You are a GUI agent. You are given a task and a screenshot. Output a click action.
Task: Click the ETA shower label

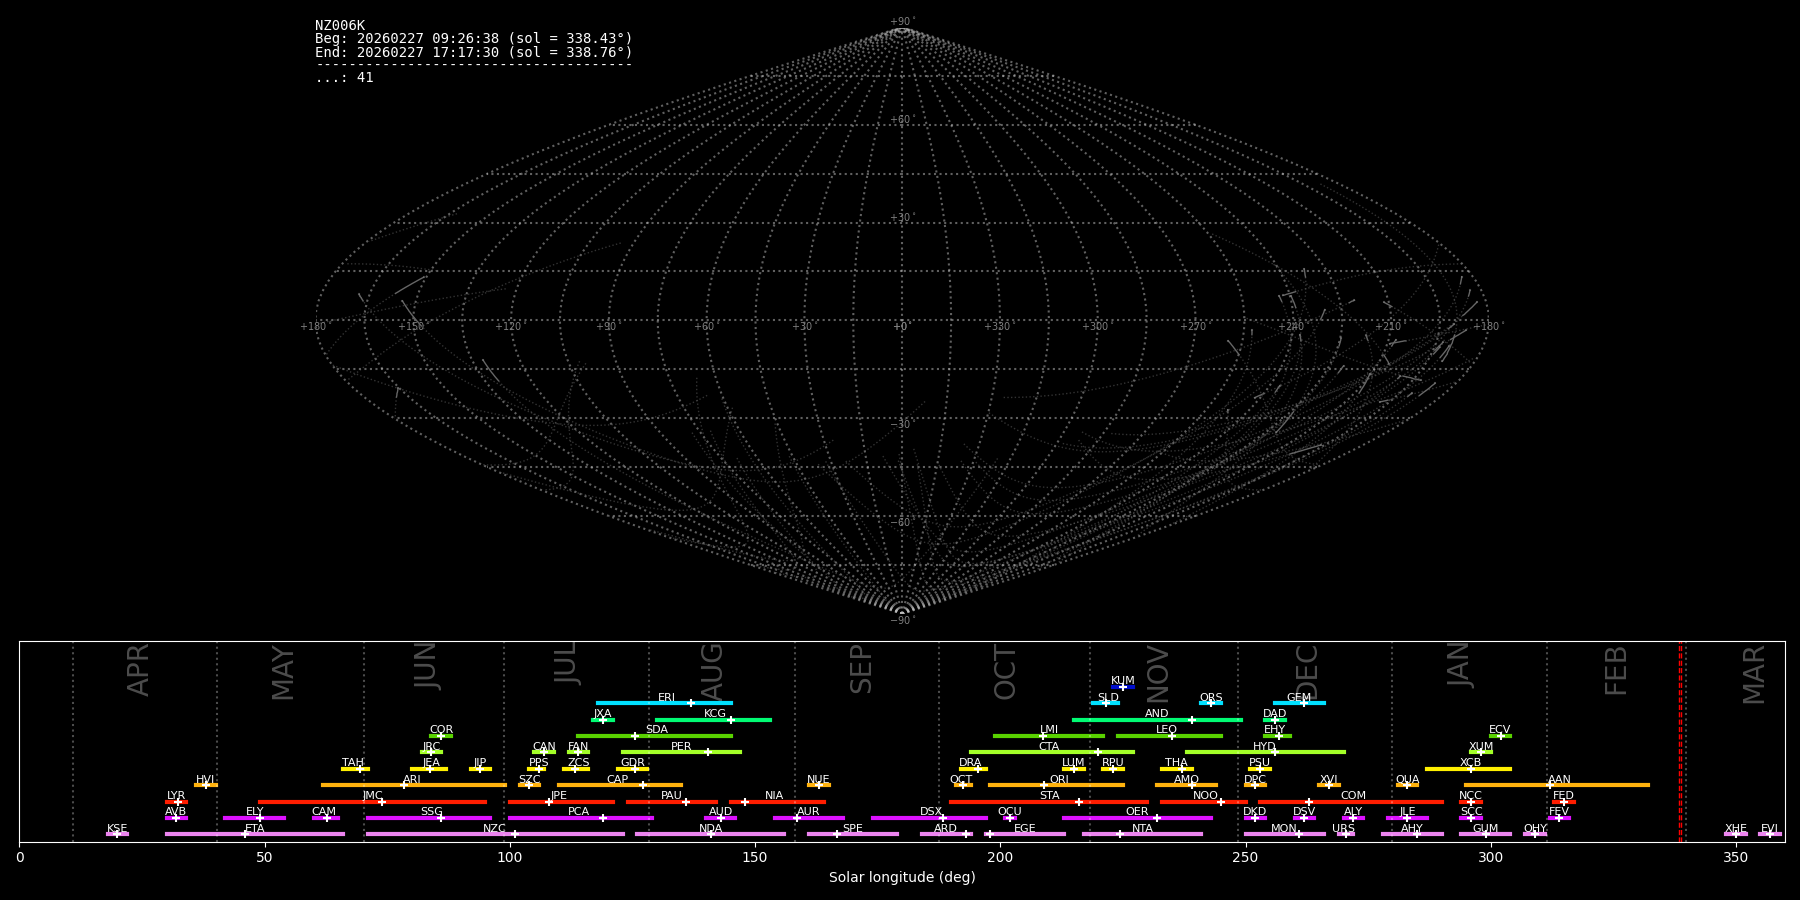(255, 829)
